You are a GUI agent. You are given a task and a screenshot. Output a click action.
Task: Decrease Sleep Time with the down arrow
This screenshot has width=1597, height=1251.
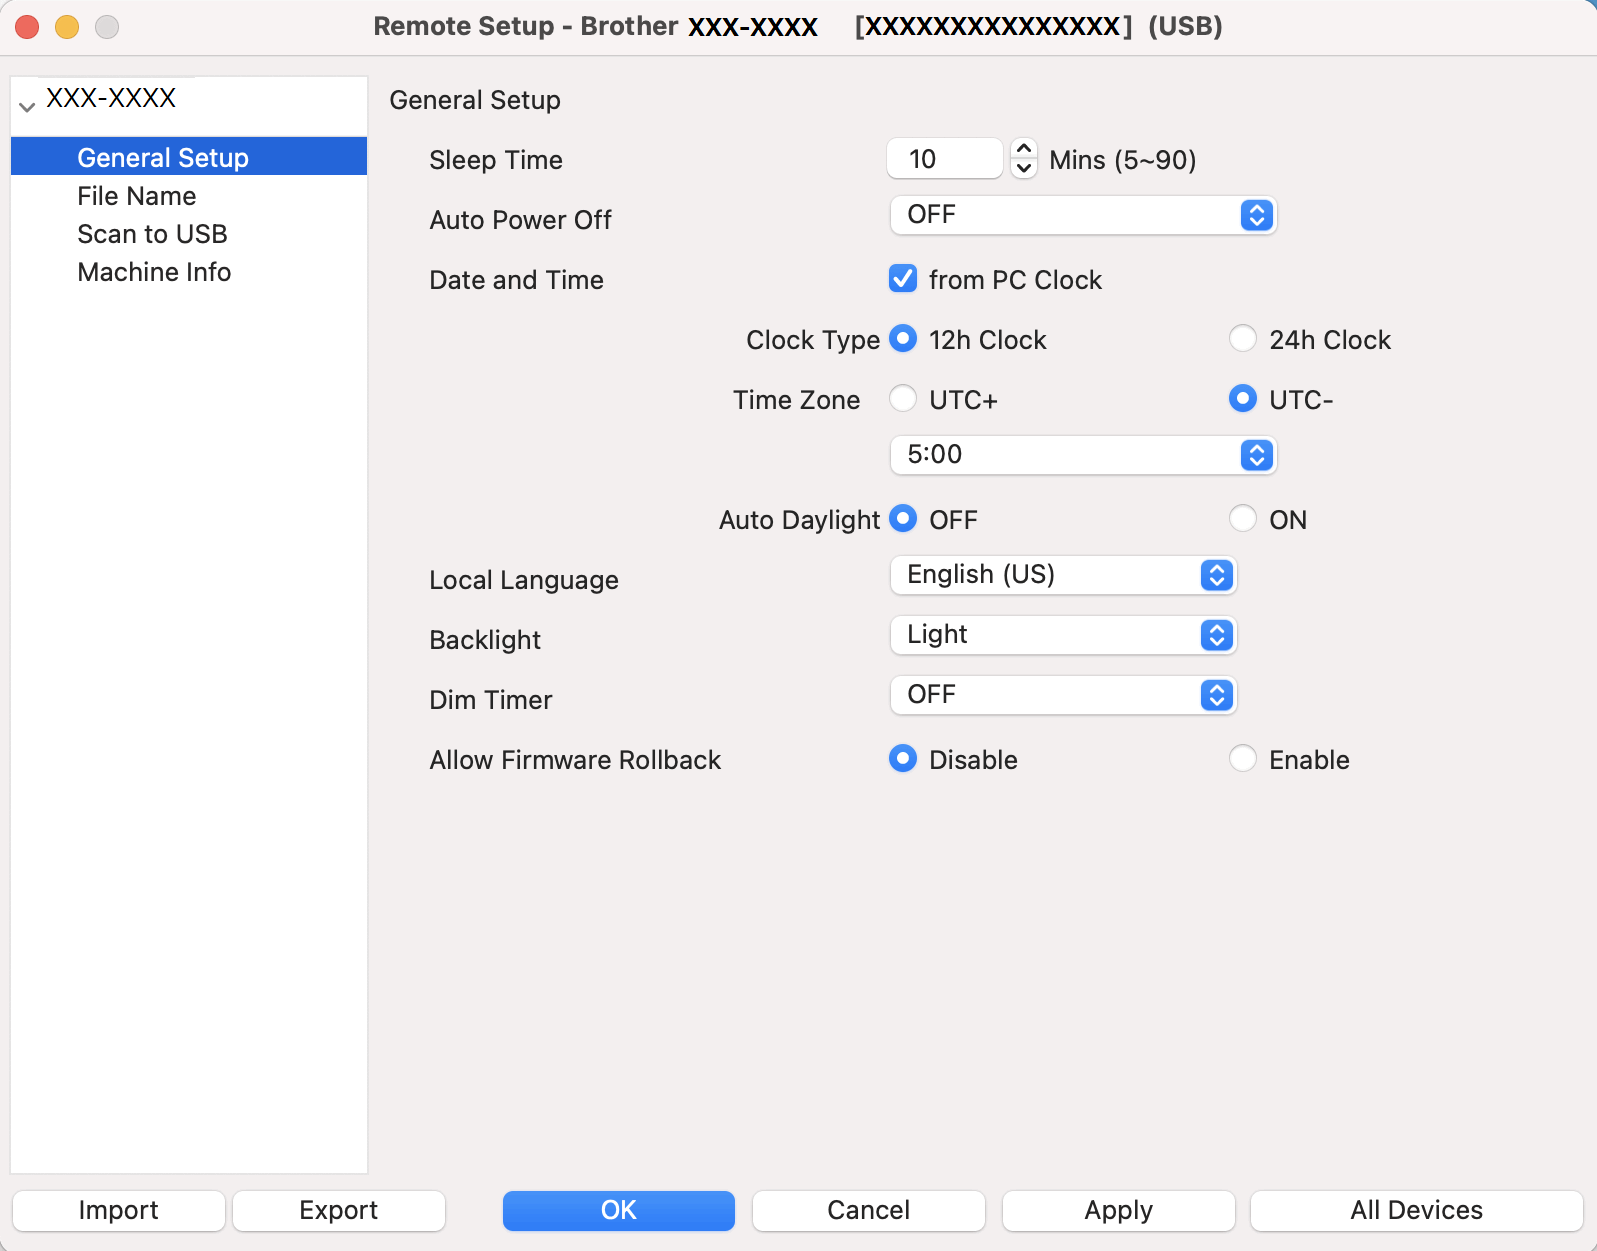tap(1024, 169)
